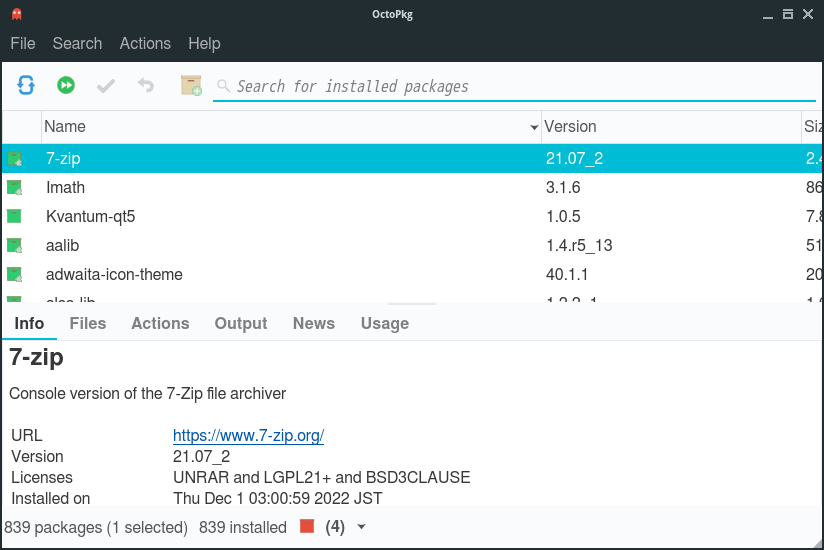Viewport: 824px width, 550px height.
Task: Switch to the Files tab
Action: [88, 323]
